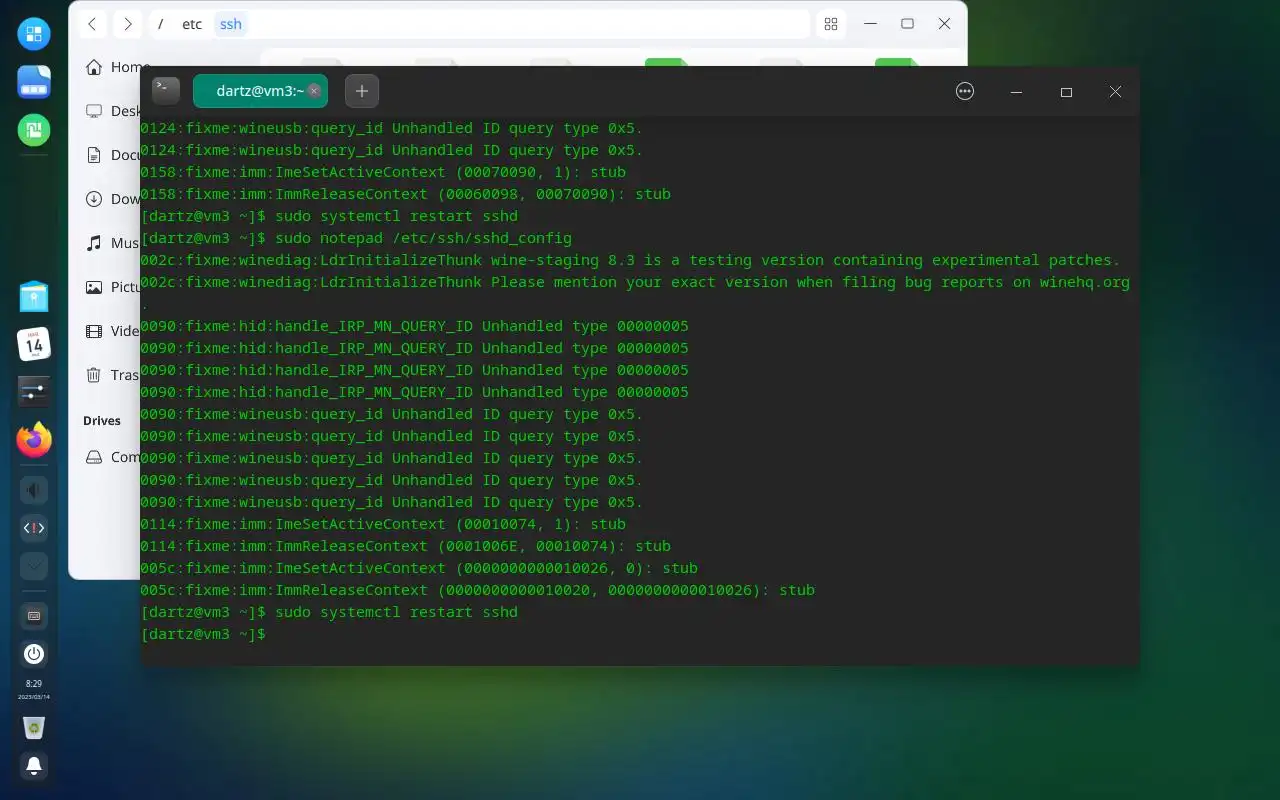Open Pictures in file manager sidebar
The height and width of the screenshot is (800, 1280).
coord(113,287)
